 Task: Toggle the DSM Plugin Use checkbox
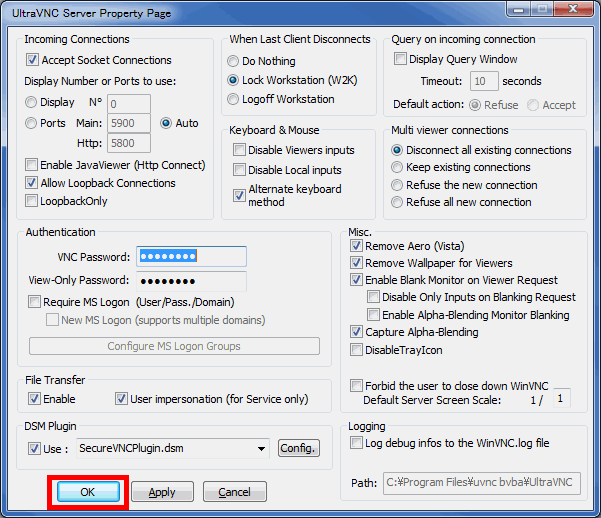(34, 449)
